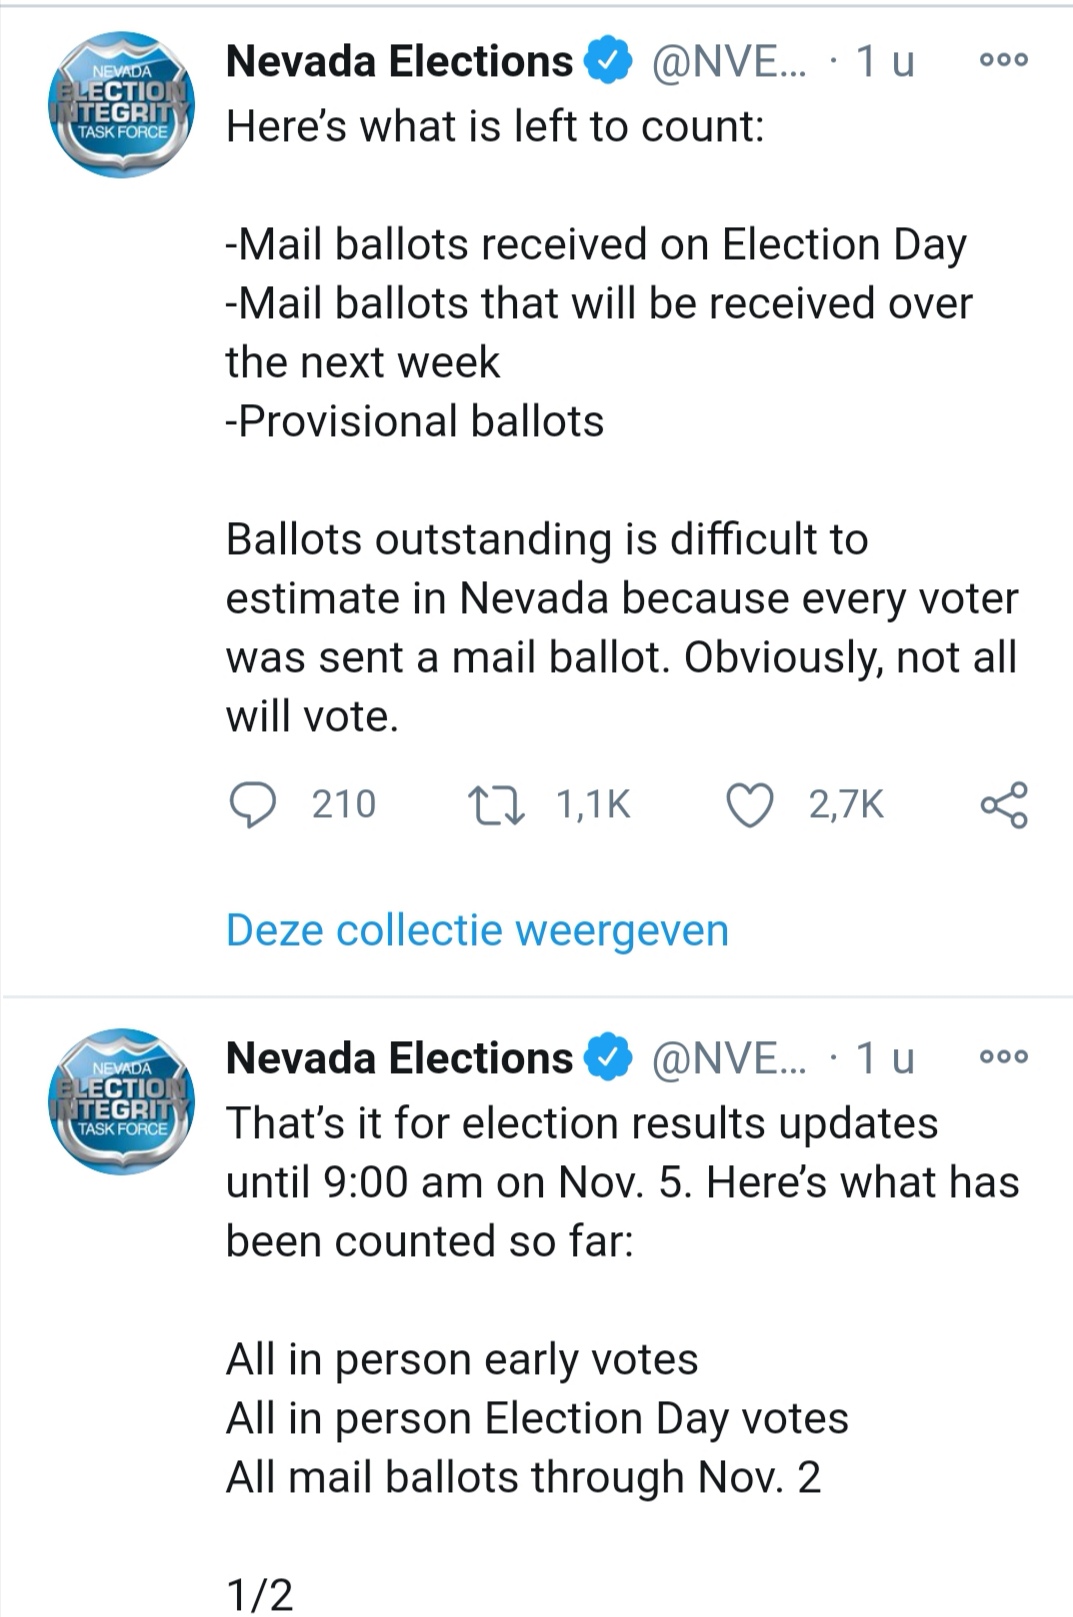The image size is (1073, 1617).
Task: Open three-dot menu on second tweet
Action: [1004, 1057]
